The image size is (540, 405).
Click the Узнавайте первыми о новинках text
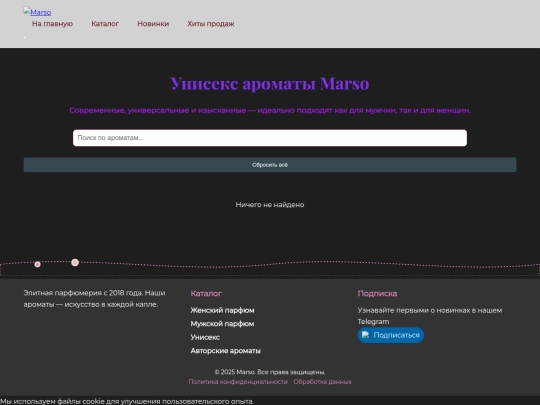[x=429, y=316]
